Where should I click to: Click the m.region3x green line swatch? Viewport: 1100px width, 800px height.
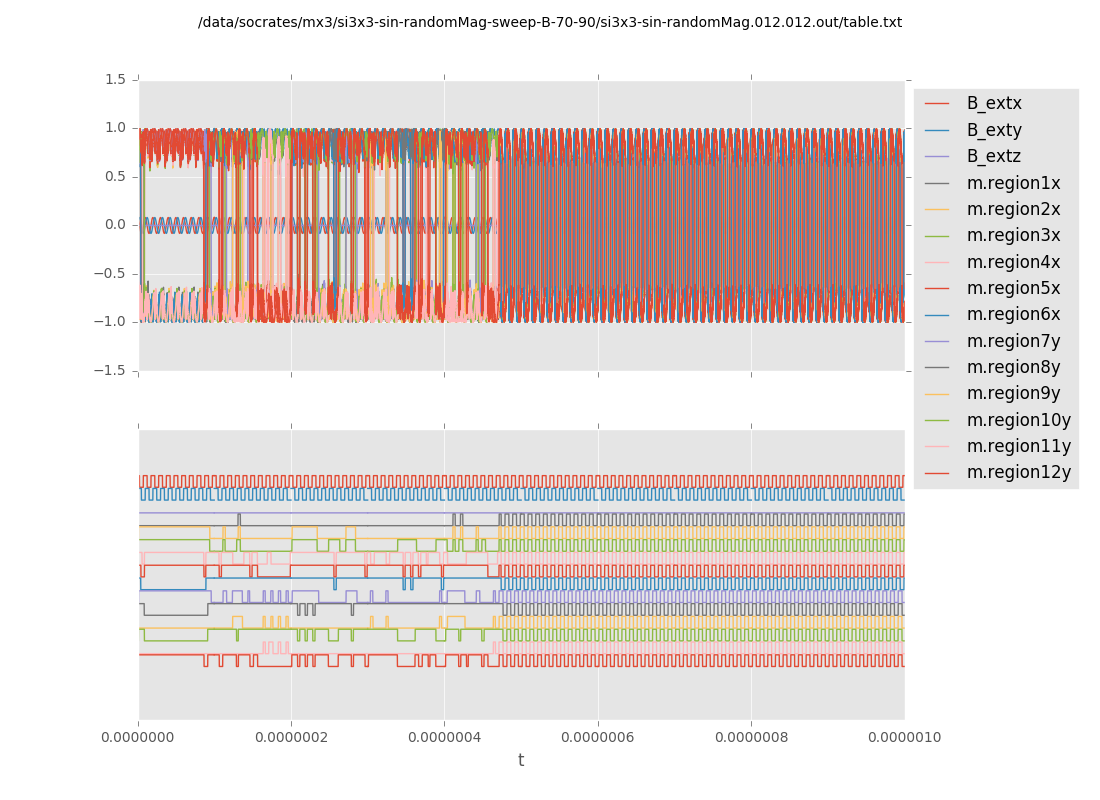click(937, 236)
